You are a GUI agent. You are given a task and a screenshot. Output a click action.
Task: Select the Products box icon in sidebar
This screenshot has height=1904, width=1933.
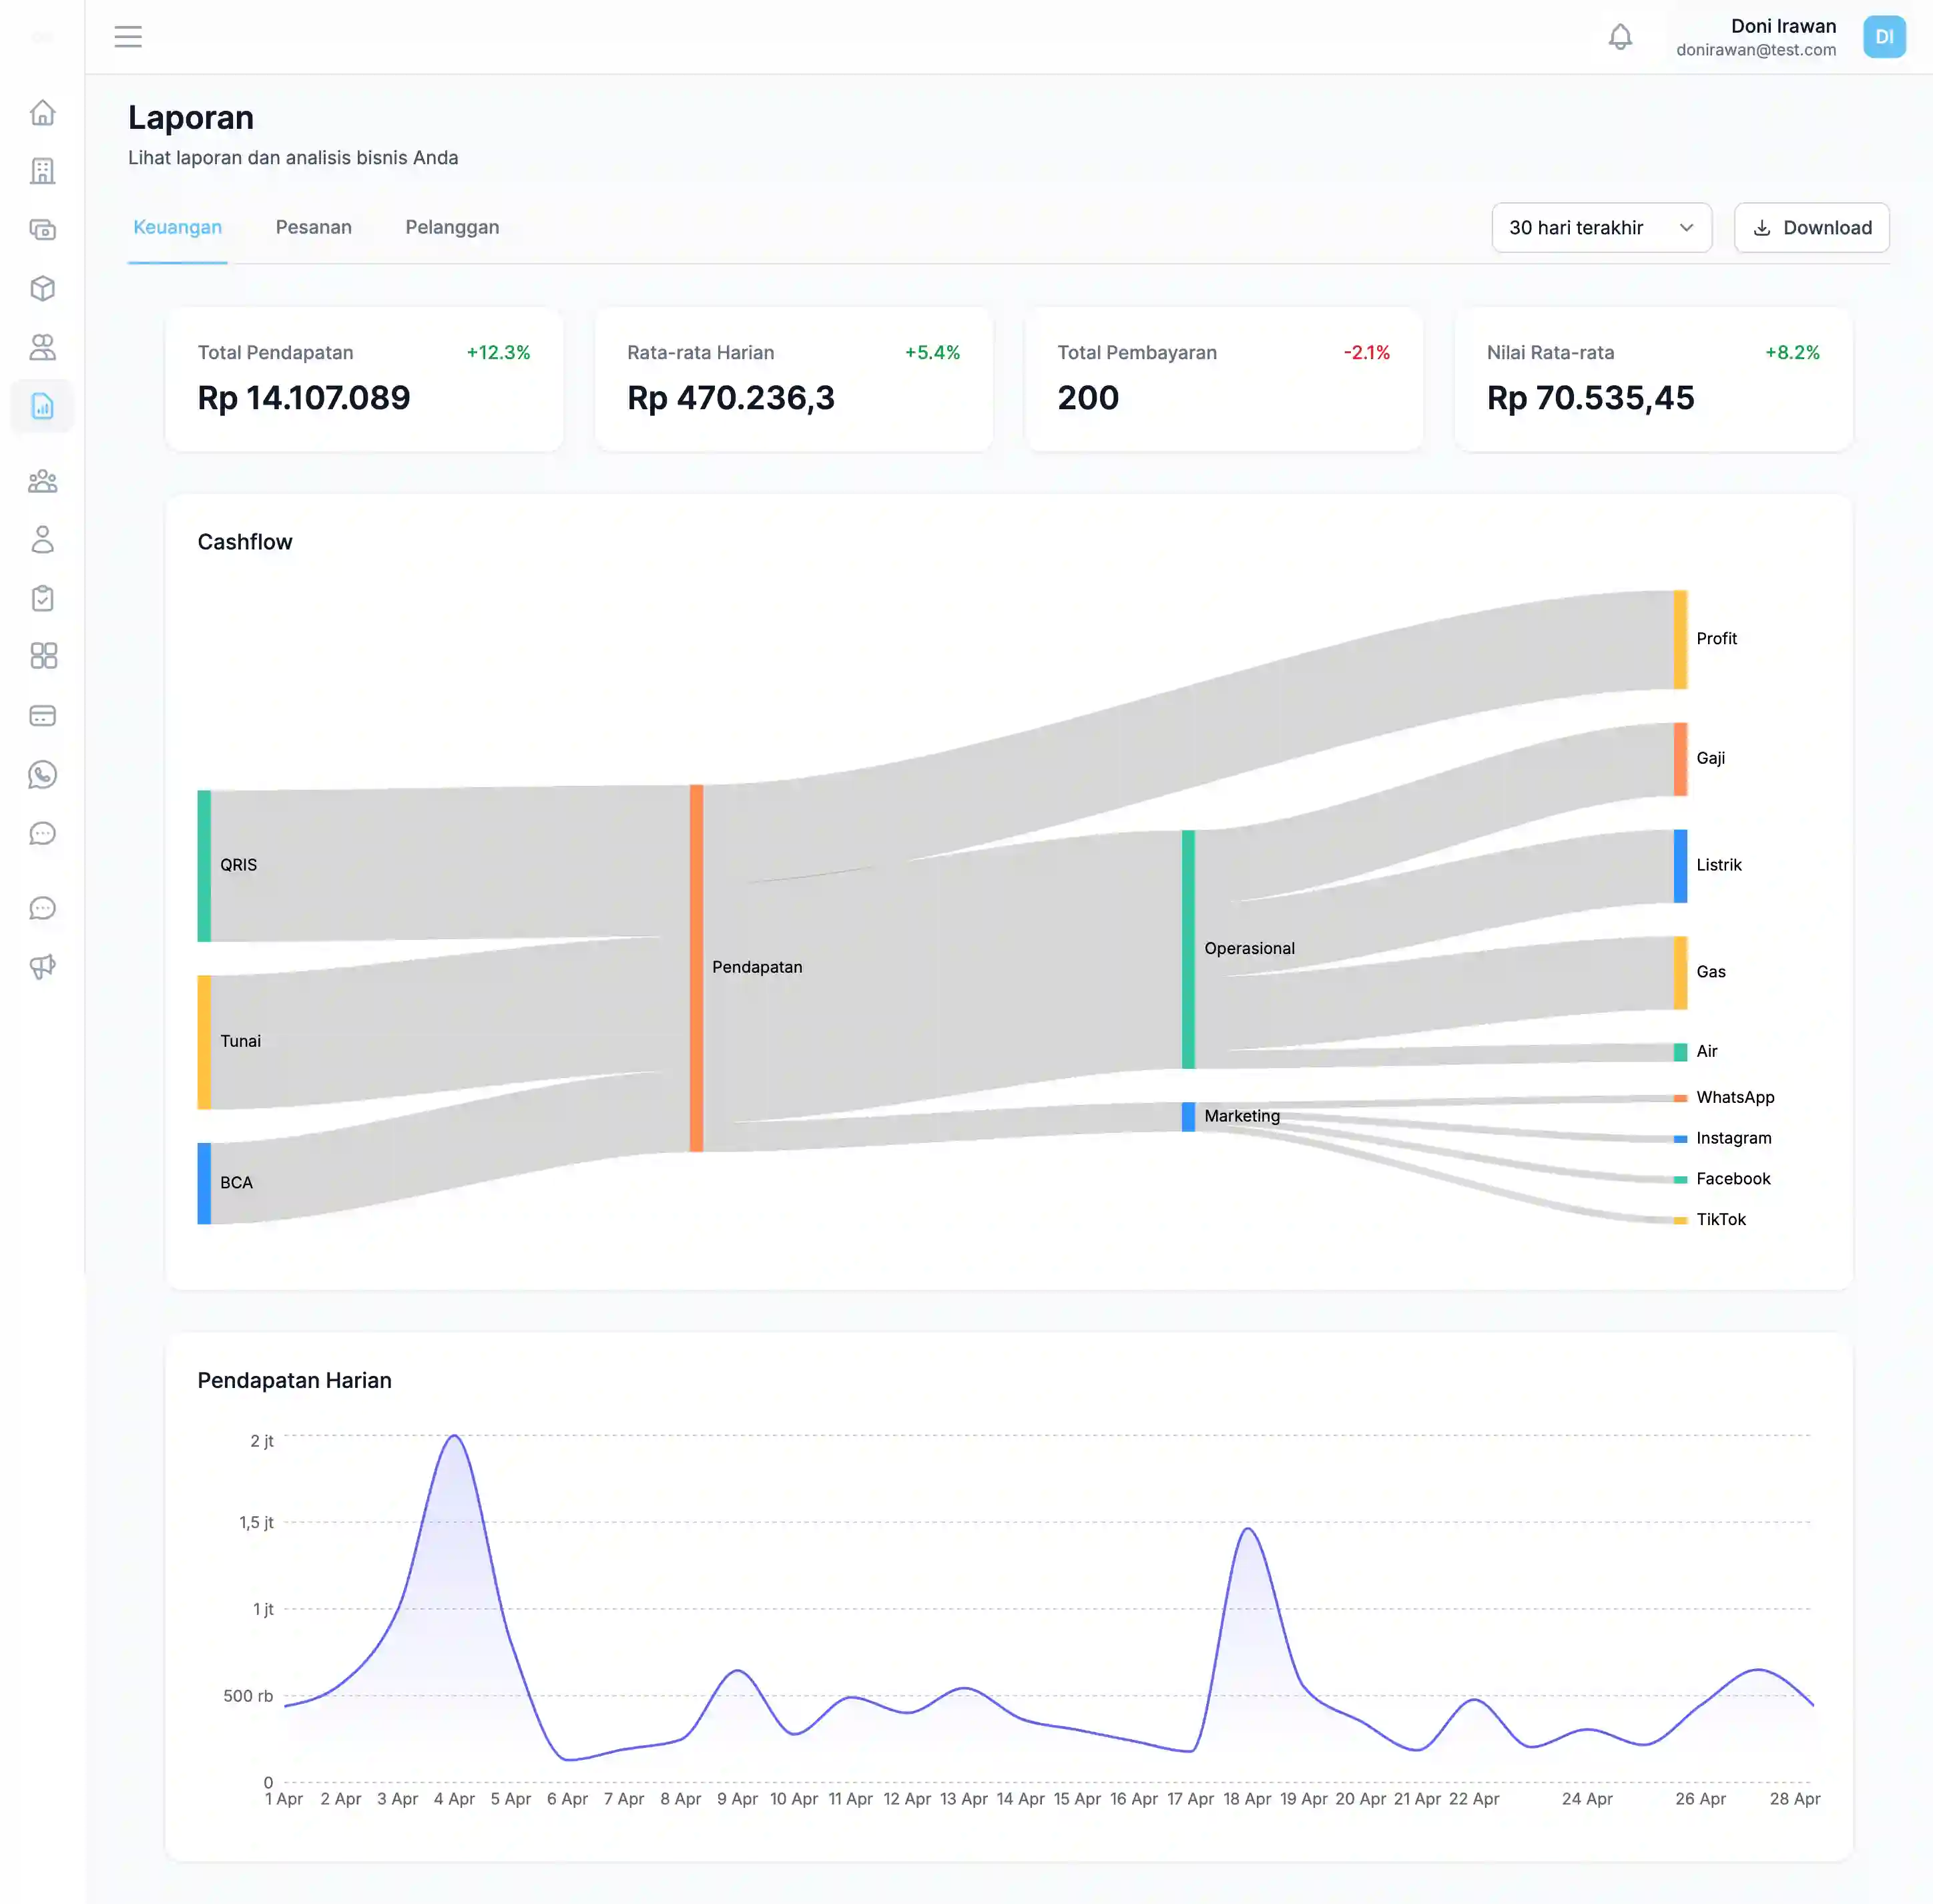click(x=43, y=288)
